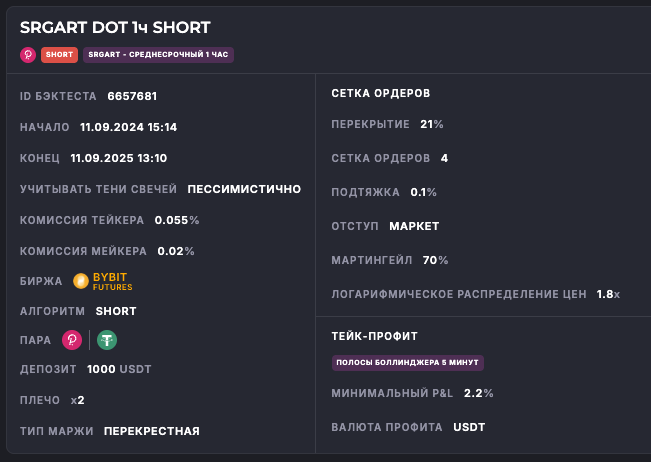Image resolution: width=651 pixels, height=462 pixels.
Task: Click the deposit value 1000 USDT
Action: [119, 369]
